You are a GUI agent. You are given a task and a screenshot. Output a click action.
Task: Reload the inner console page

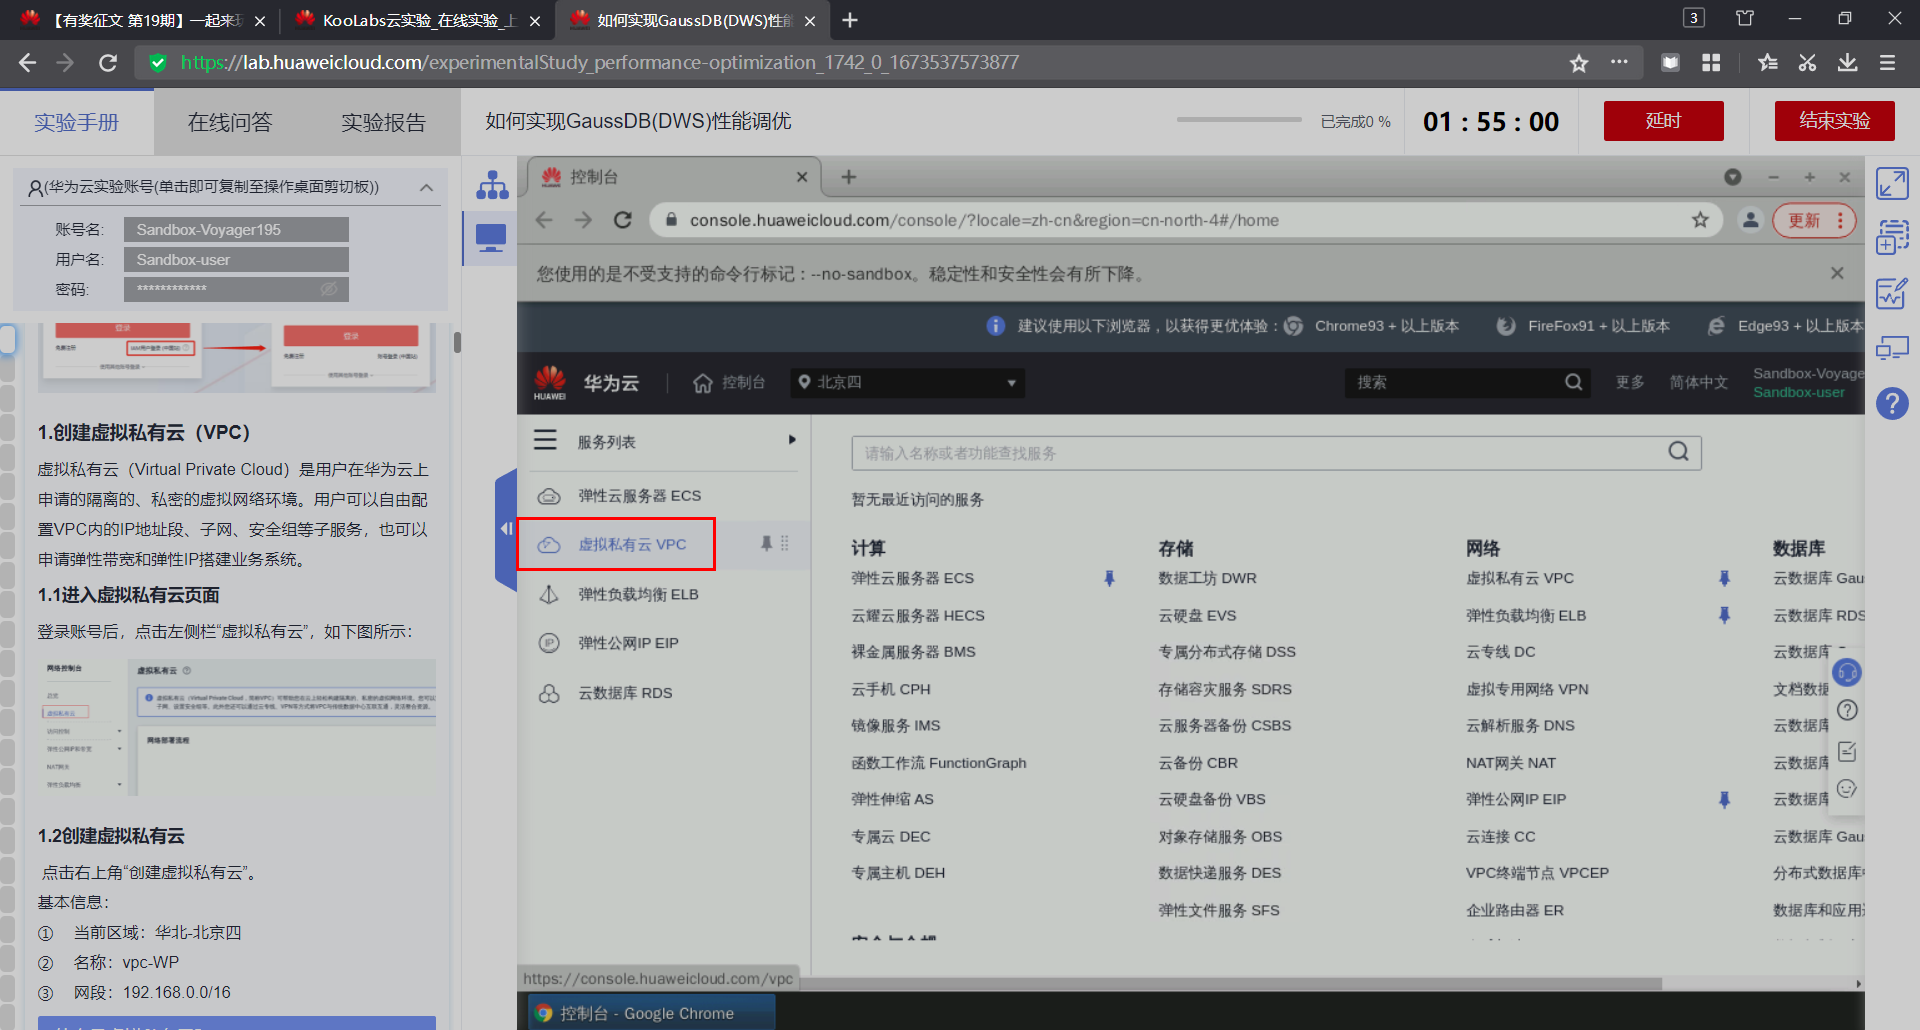[622, 220]
